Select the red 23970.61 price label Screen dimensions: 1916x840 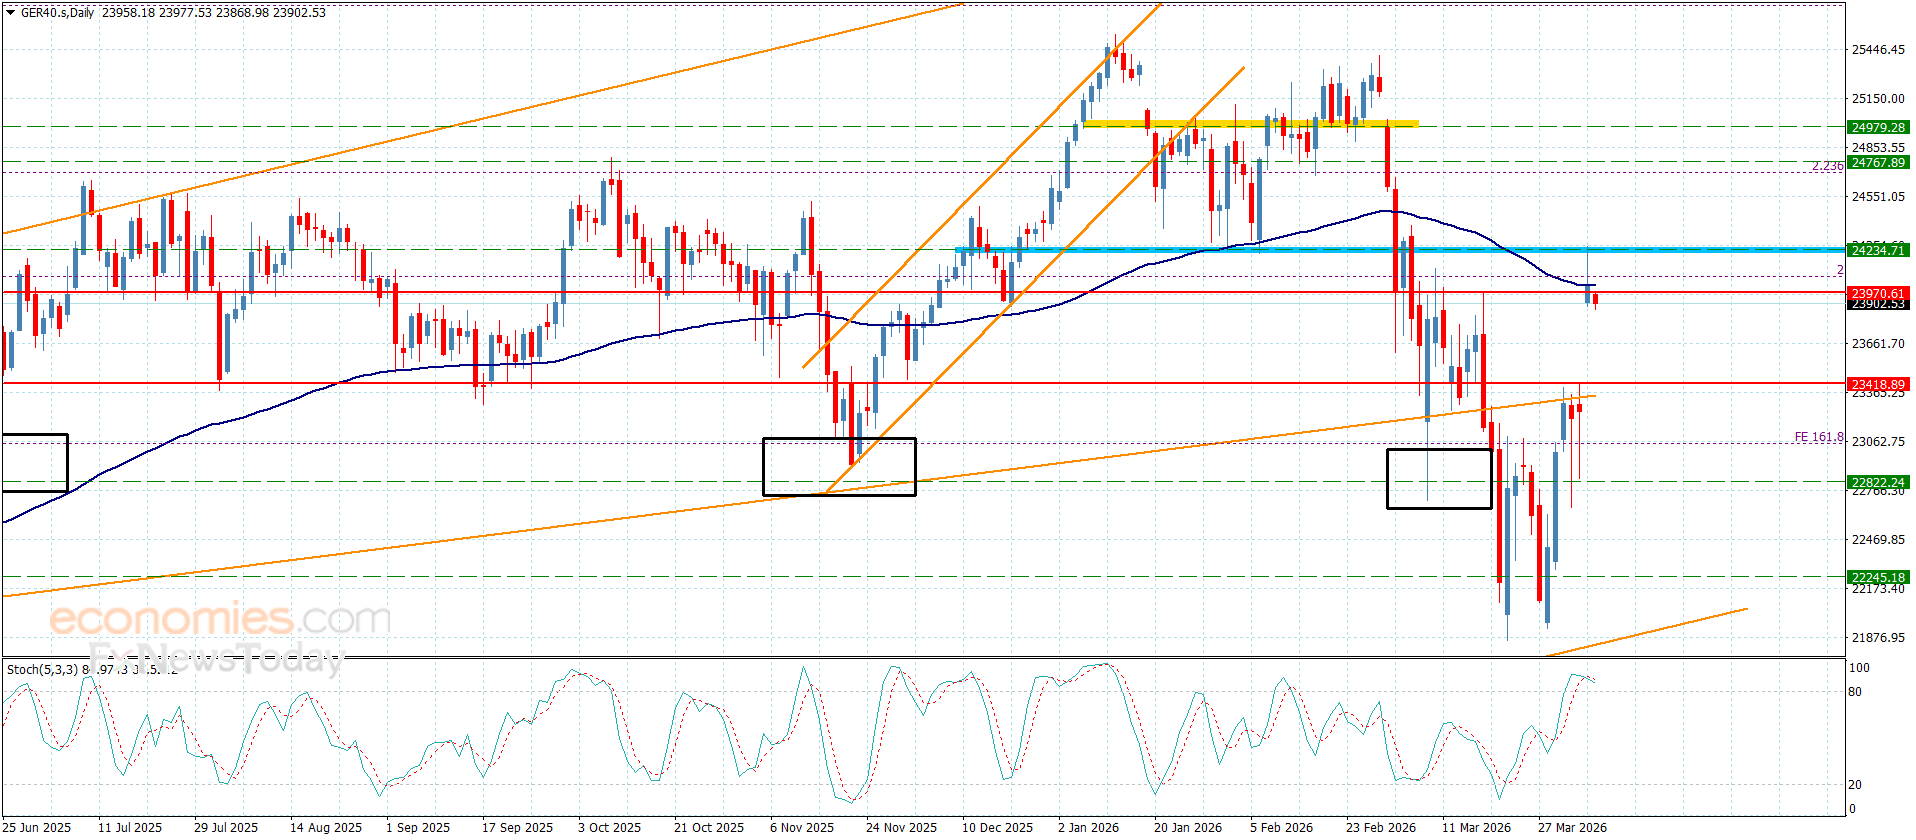coord(1878,294)
